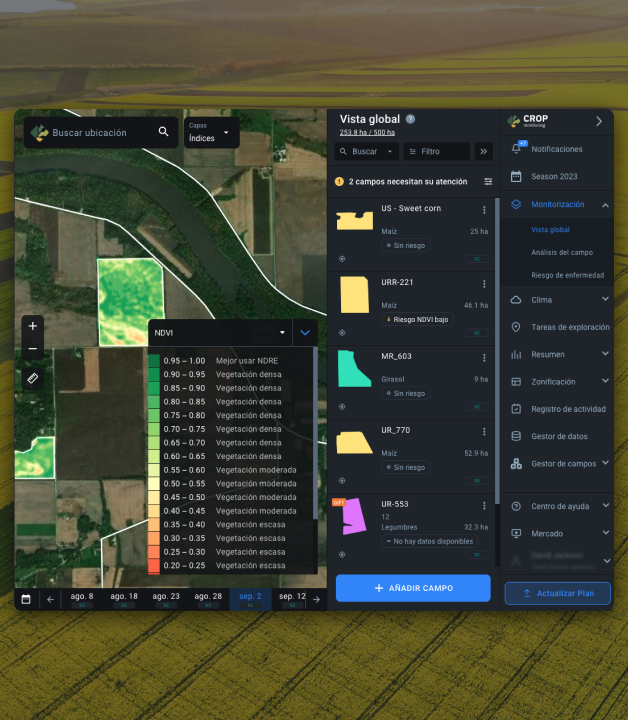This screenshot has width=628, height=720.
Task: Zoom in with the plus button
Action: 33,326
